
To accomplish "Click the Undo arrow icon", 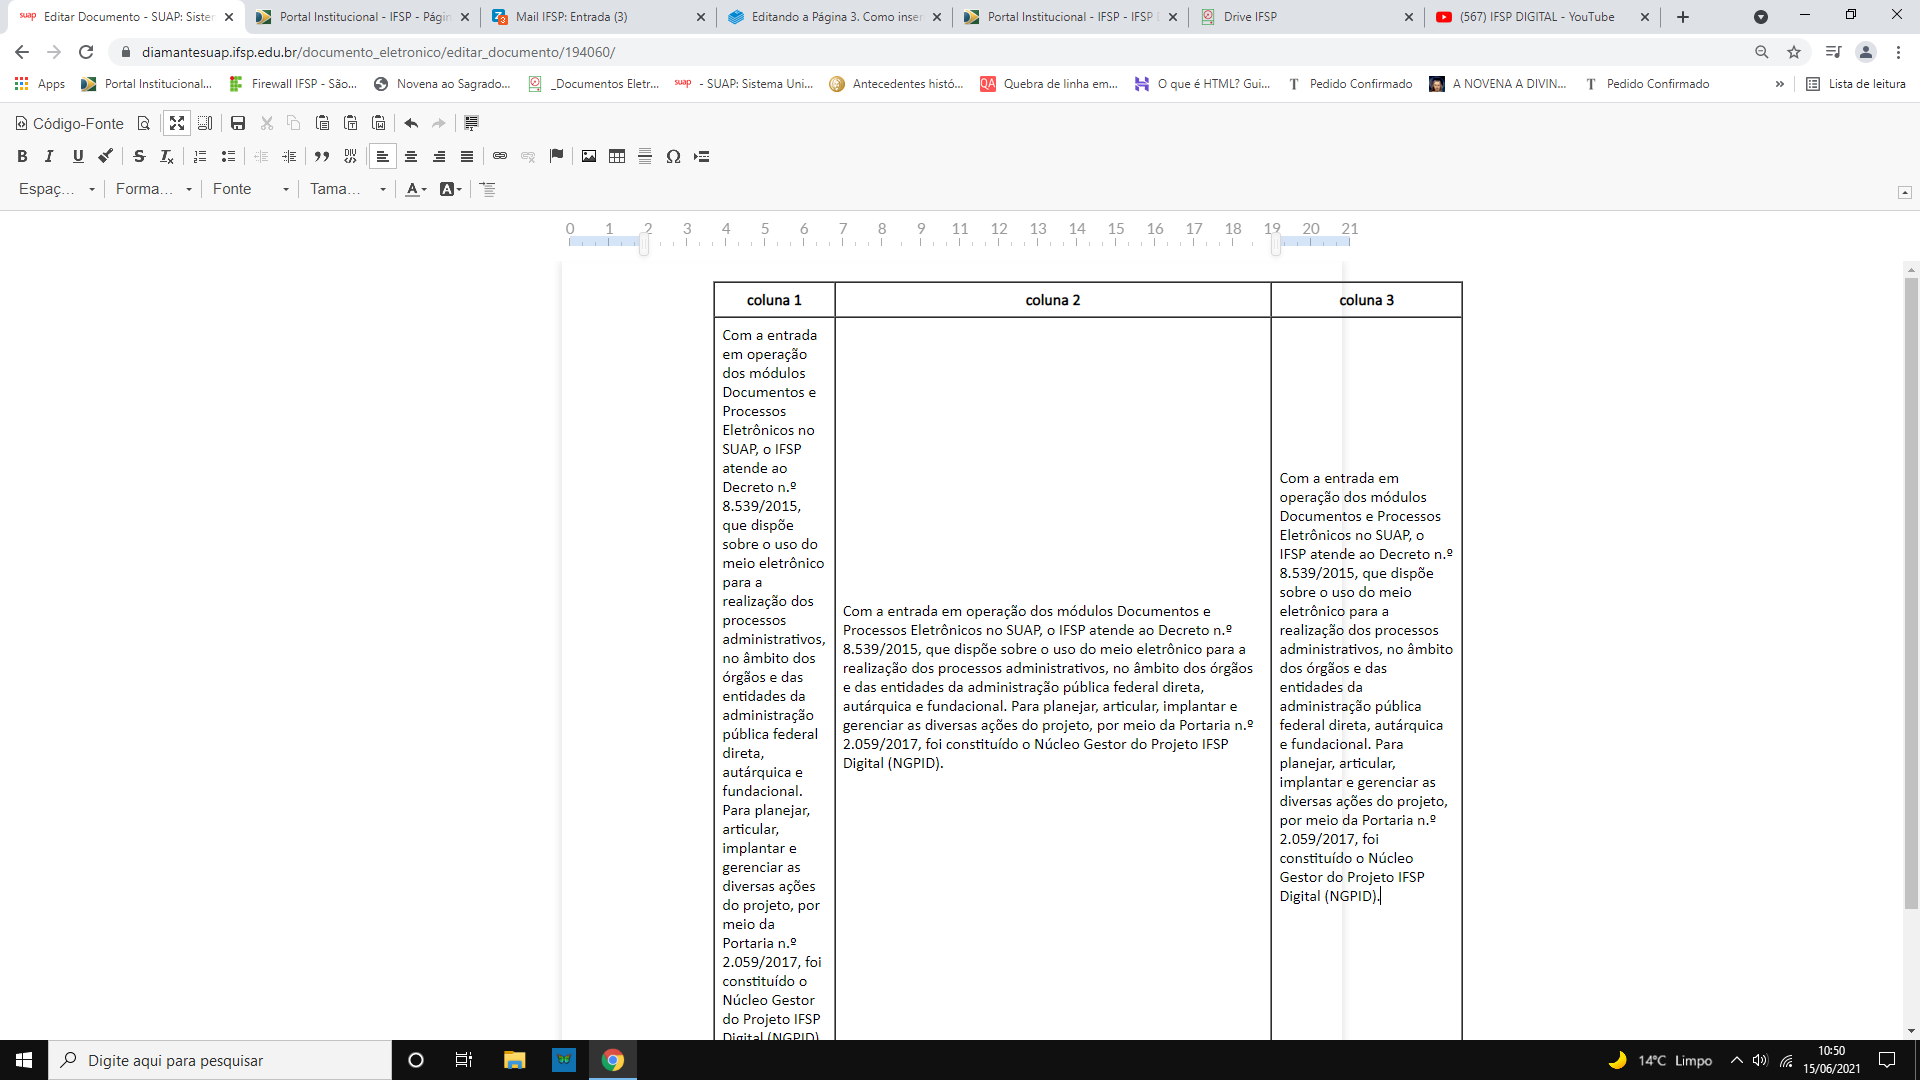I will point(411,123).
